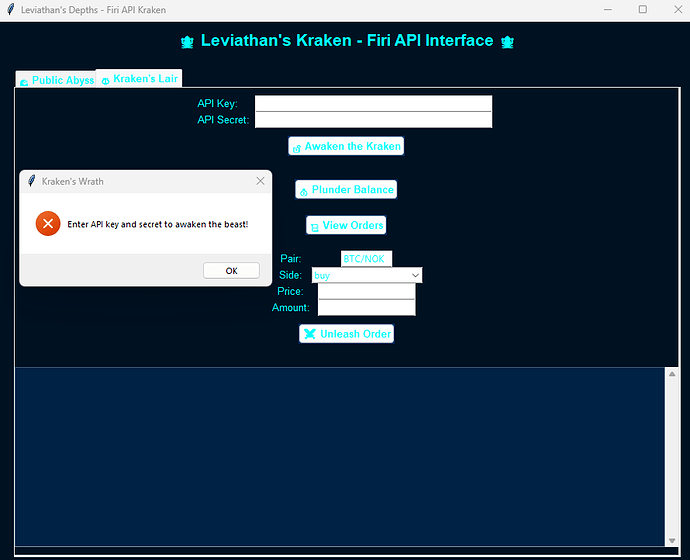Click the Unleash Order button
690x560 pixels.
[x=346, y=334]
